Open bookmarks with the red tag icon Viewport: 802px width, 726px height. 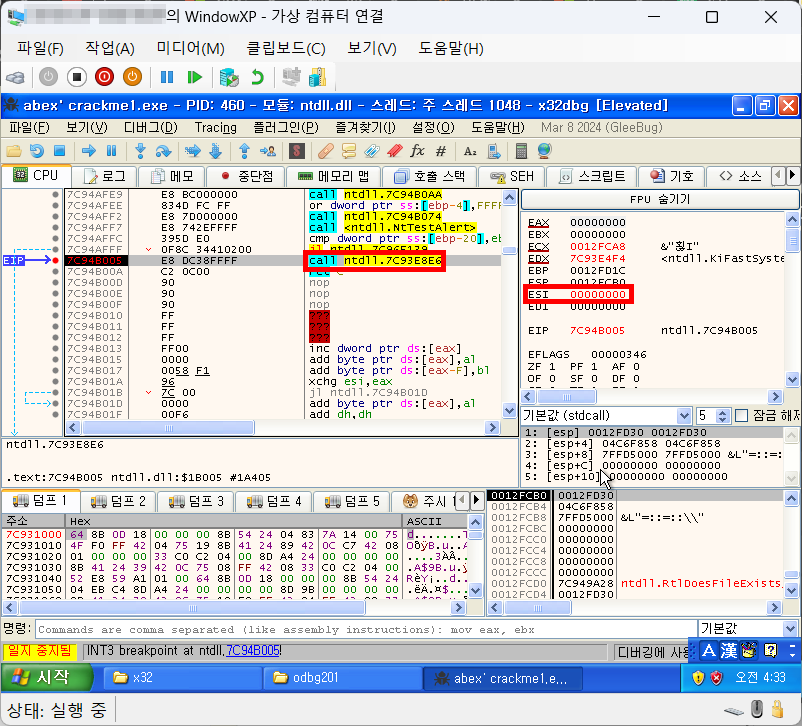[395, 151]
